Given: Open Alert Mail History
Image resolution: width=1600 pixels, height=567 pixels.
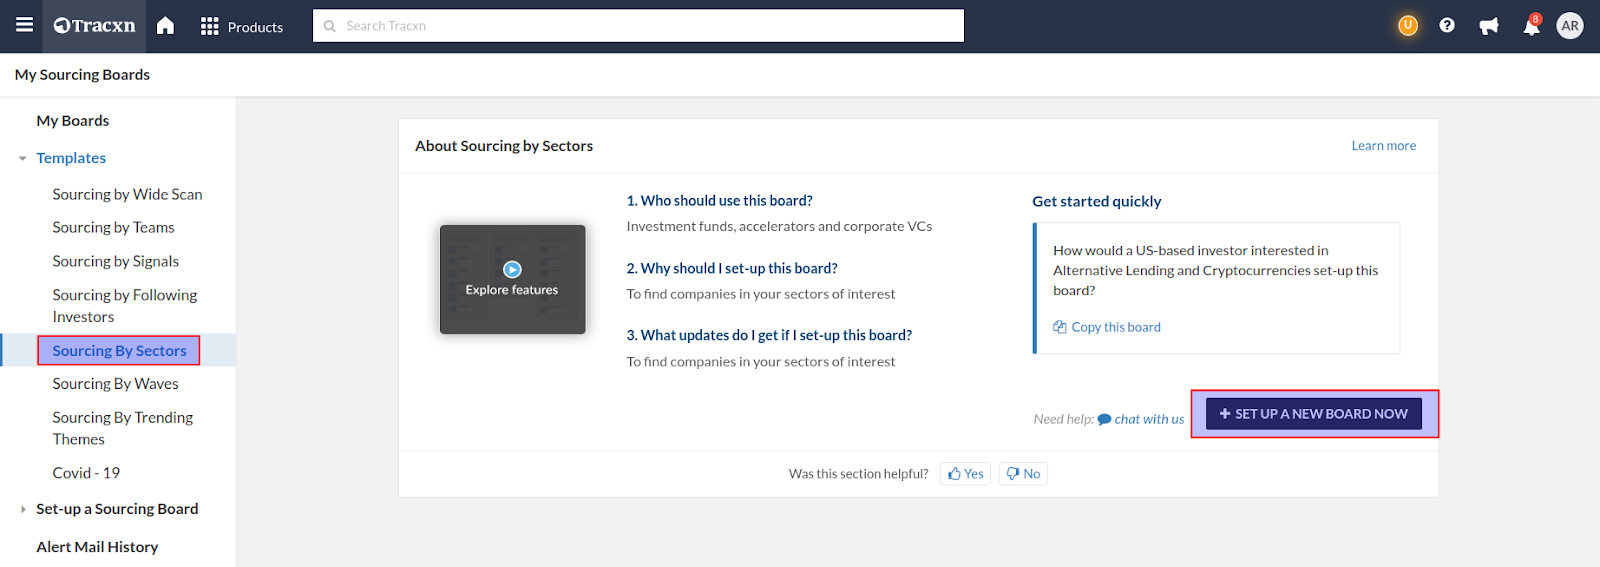Looking at the screenshot, I should click(x=97, y=547).
